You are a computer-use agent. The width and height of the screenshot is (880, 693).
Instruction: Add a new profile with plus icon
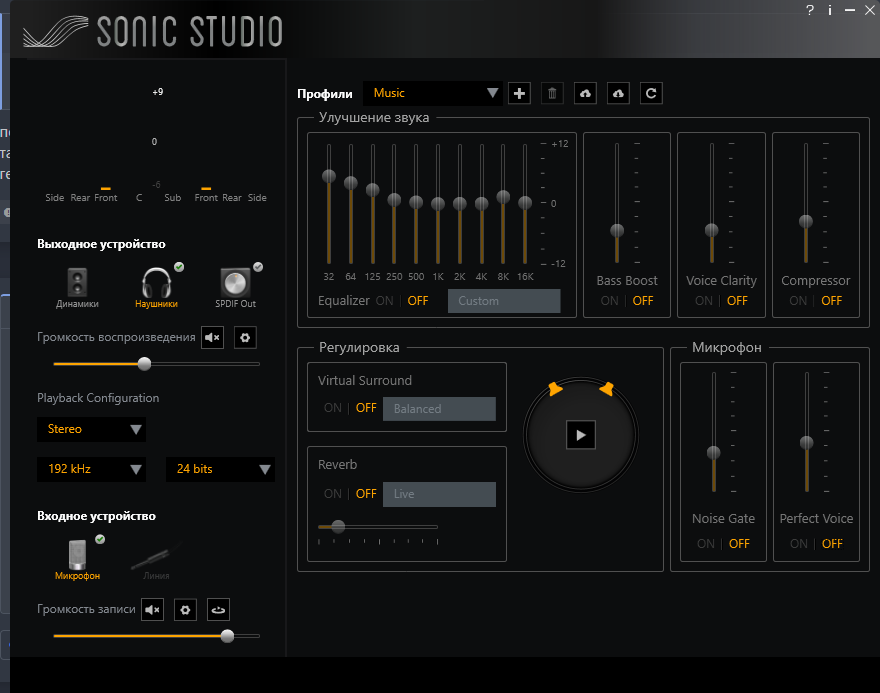point(519,93)
